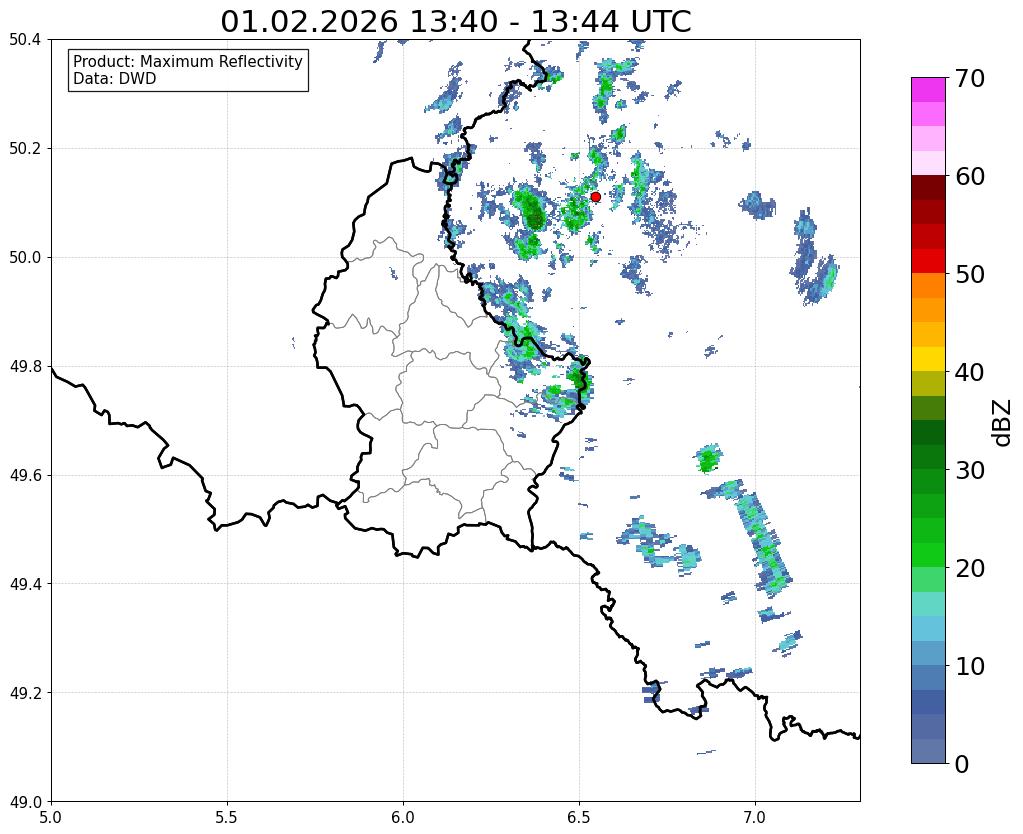Click the 'Product: Maximum Reflectivity' label

tap(188, 61)
